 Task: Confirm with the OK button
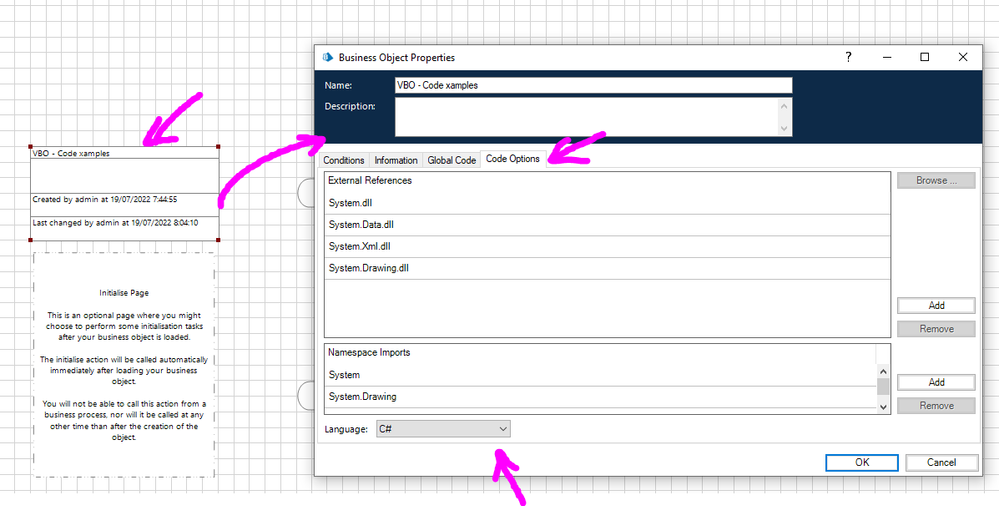[x=862, y=463]
